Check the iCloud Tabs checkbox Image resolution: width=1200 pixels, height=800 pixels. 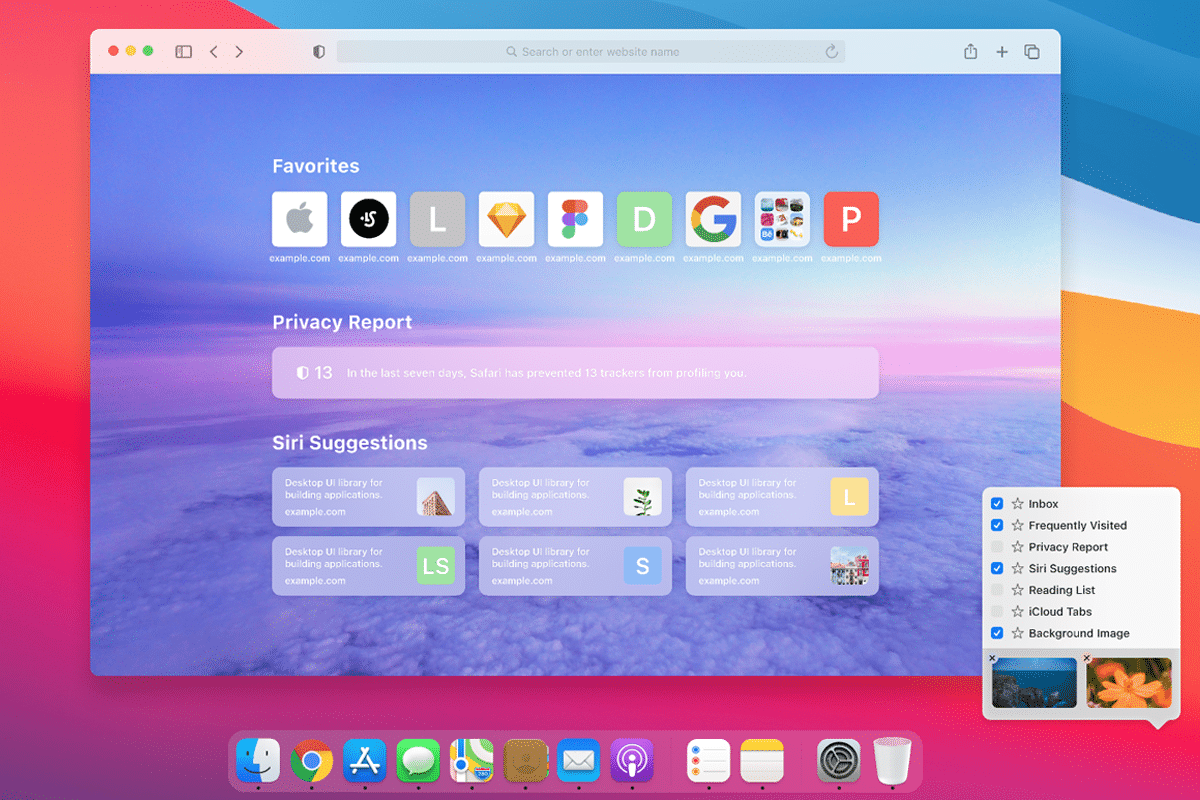tap(997, 611)
